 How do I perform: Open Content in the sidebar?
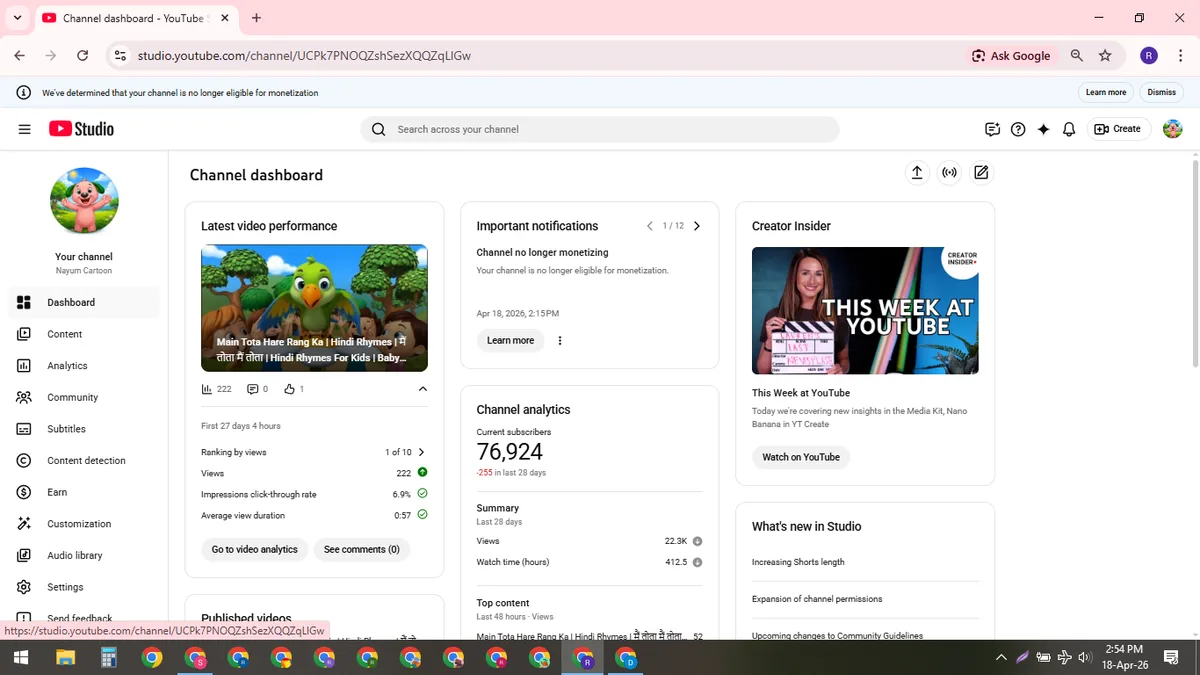tap(84, 334)
